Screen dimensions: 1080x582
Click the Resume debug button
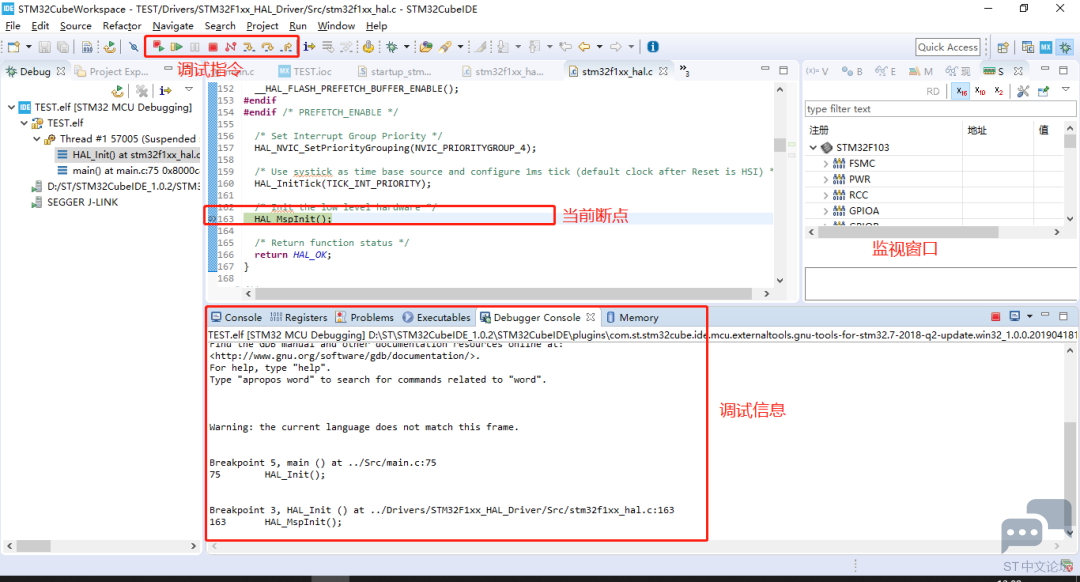pos(176,47)
